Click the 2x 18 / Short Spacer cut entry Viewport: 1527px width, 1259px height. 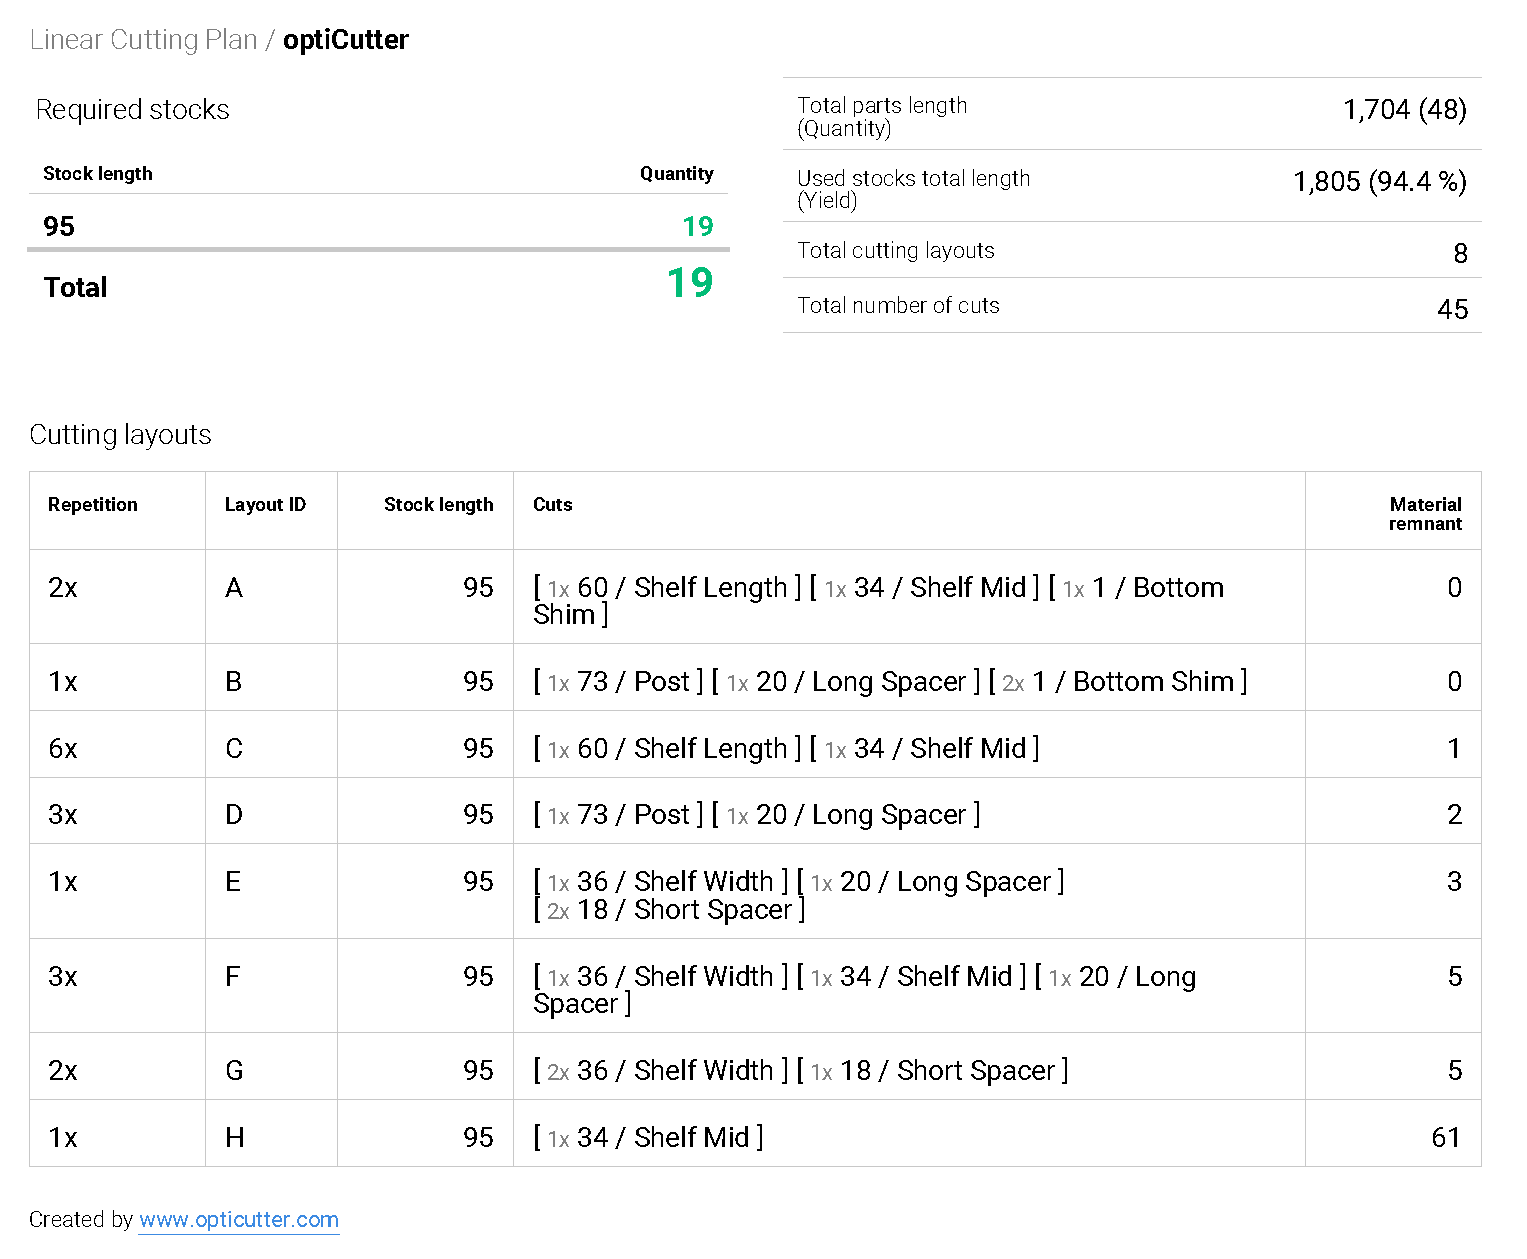669,910
